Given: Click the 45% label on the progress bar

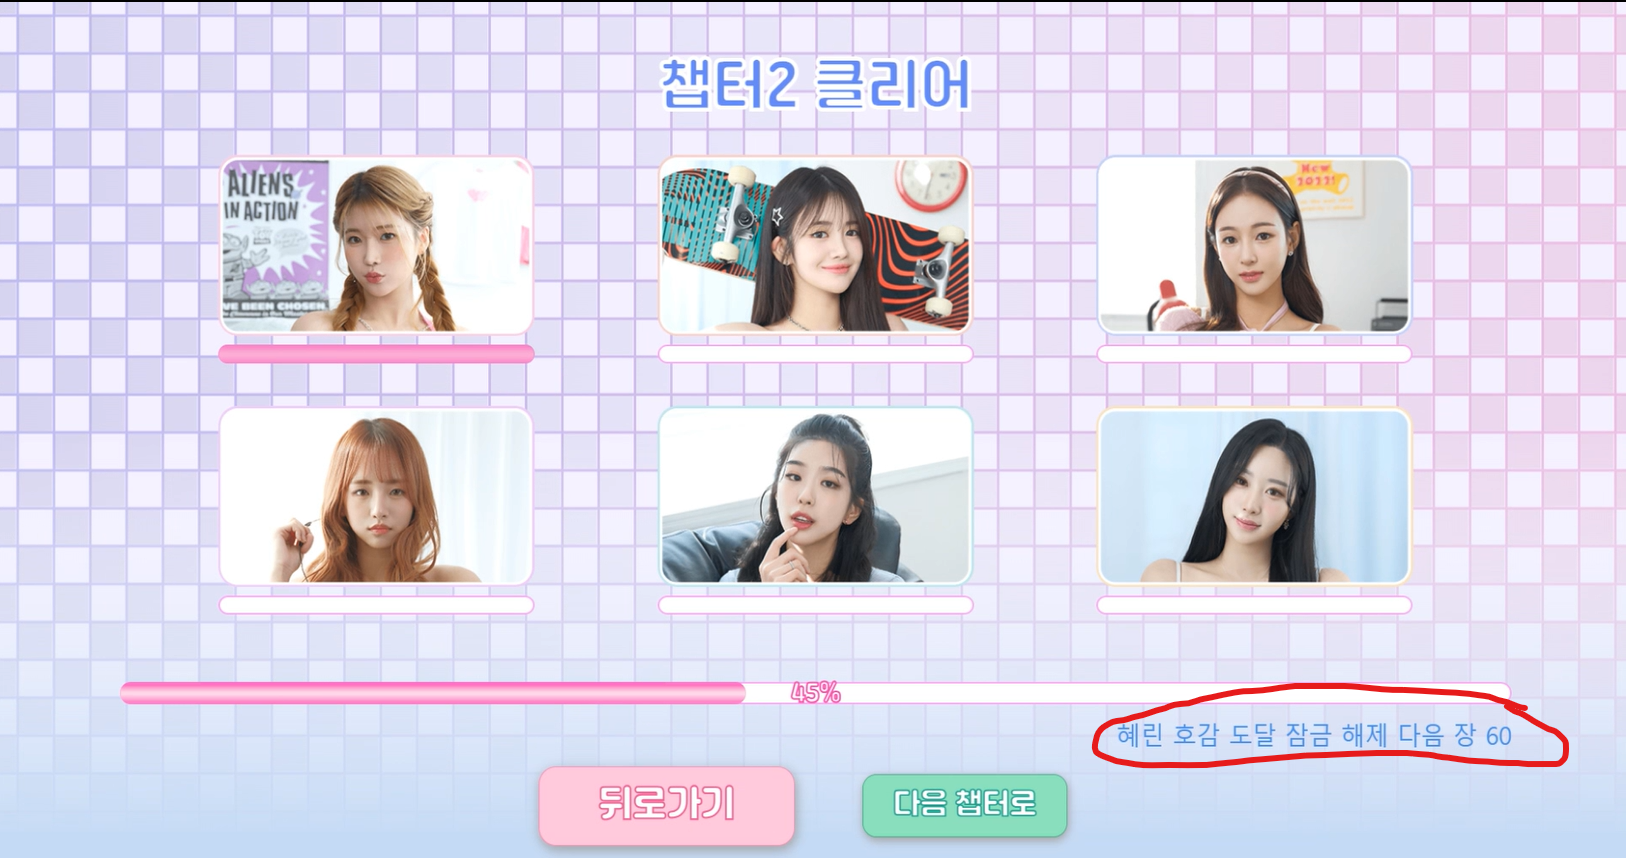Looking at the screenshot, I should (x=816, y=693).
